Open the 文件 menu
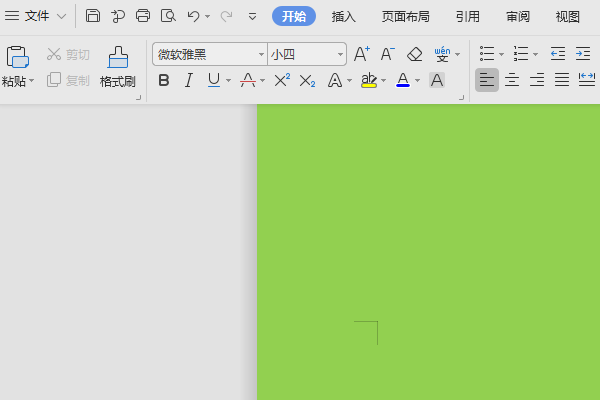 36,16
